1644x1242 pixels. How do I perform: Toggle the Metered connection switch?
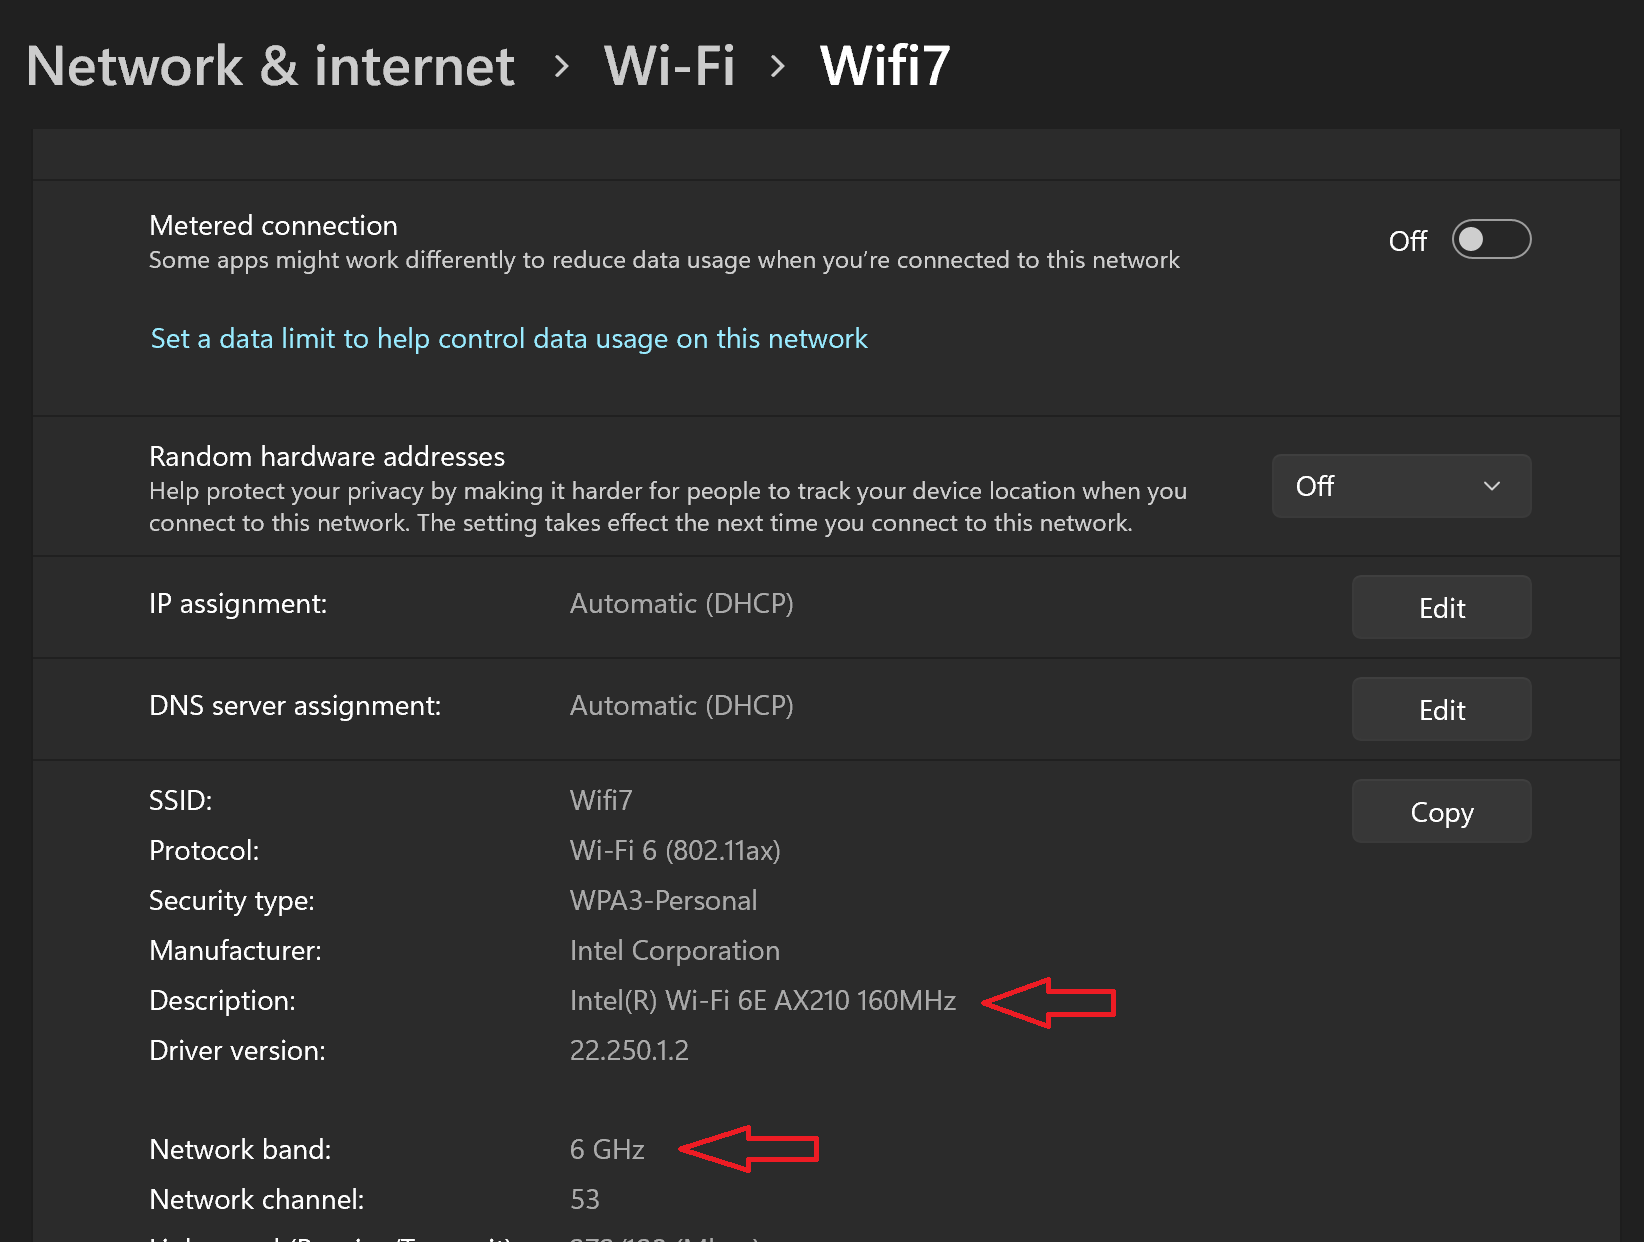pos(1491,240)
